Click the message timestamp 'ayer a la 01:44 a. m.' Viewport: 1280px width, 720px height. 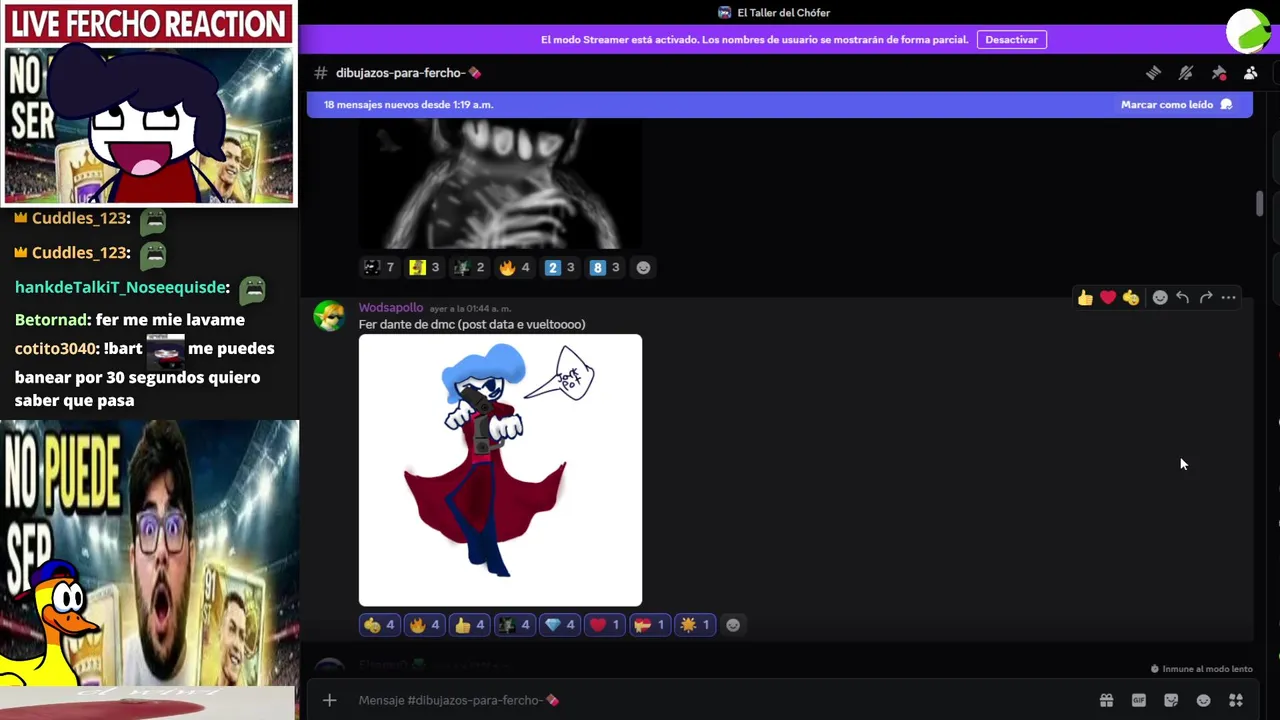[470, 309]
